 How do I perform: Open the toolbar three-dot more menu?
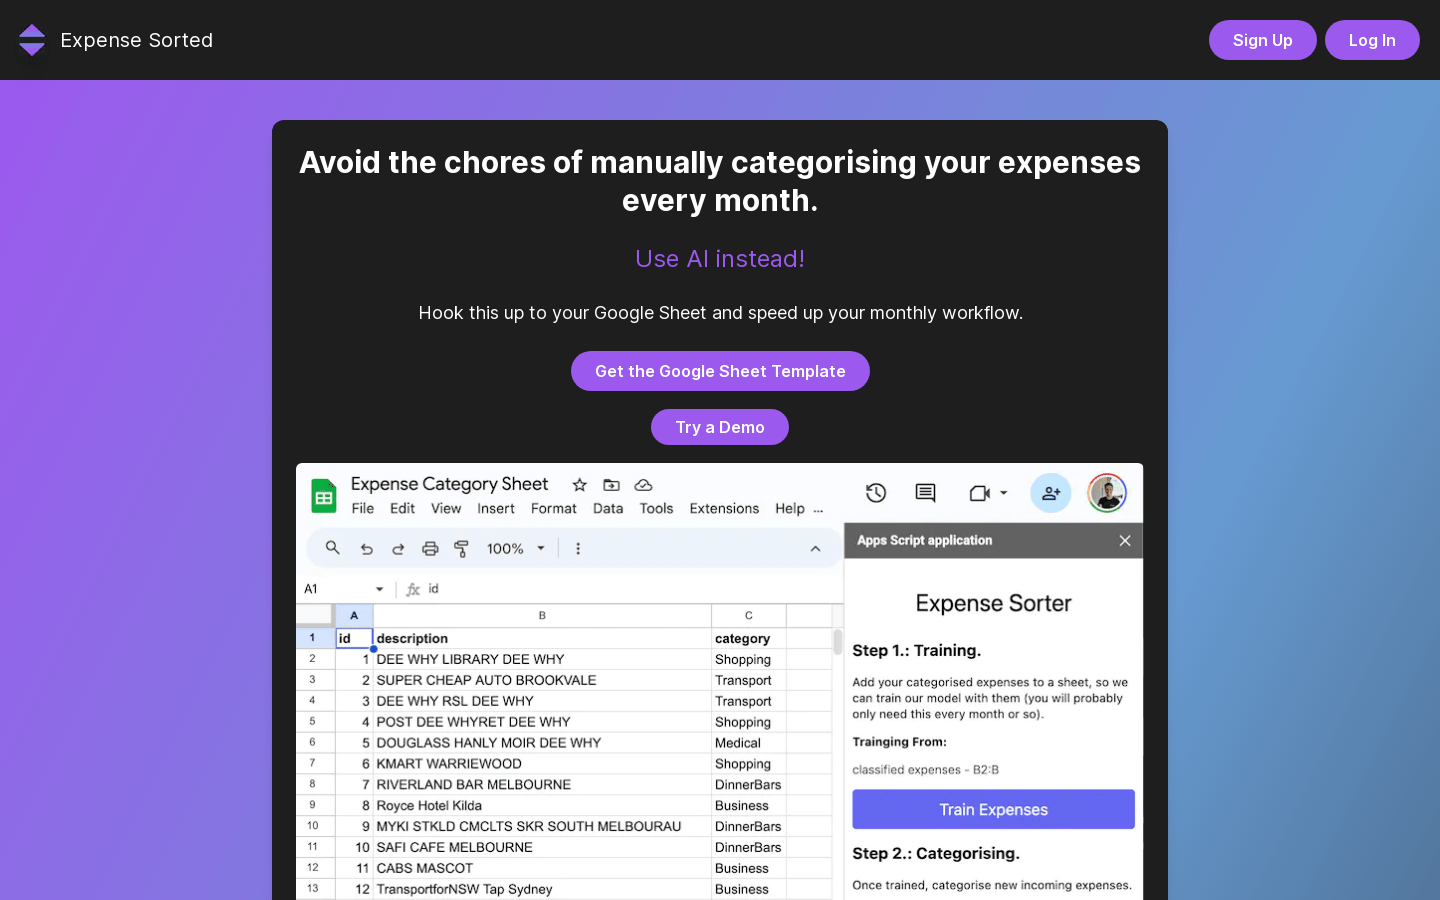578,549
